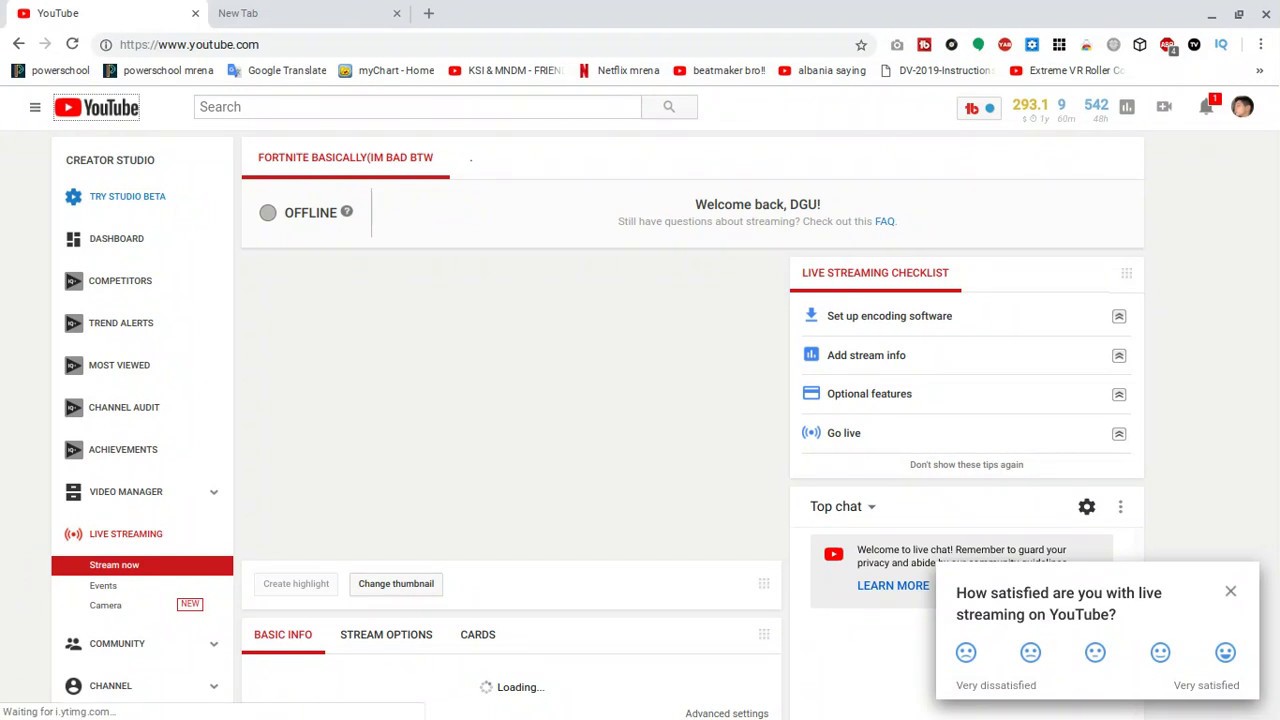Expand the Video Manager sidebar section
The image size is (1280, 720).
(213, 492)
